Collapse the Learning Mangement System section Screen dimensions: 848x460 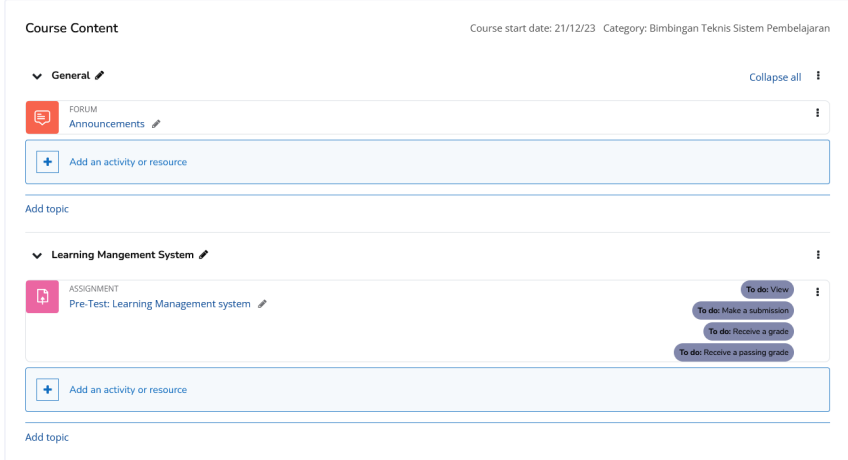(37, 256)
